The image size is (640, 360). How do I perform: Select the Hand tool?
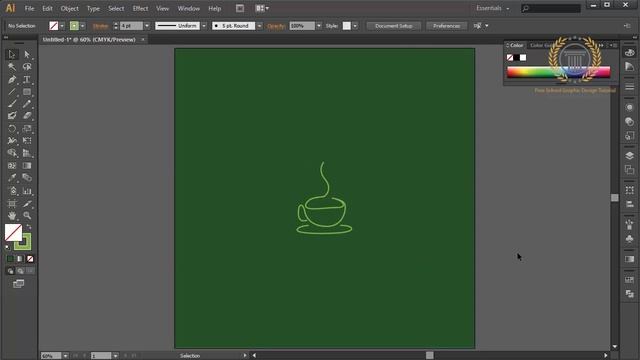(11, 215)
